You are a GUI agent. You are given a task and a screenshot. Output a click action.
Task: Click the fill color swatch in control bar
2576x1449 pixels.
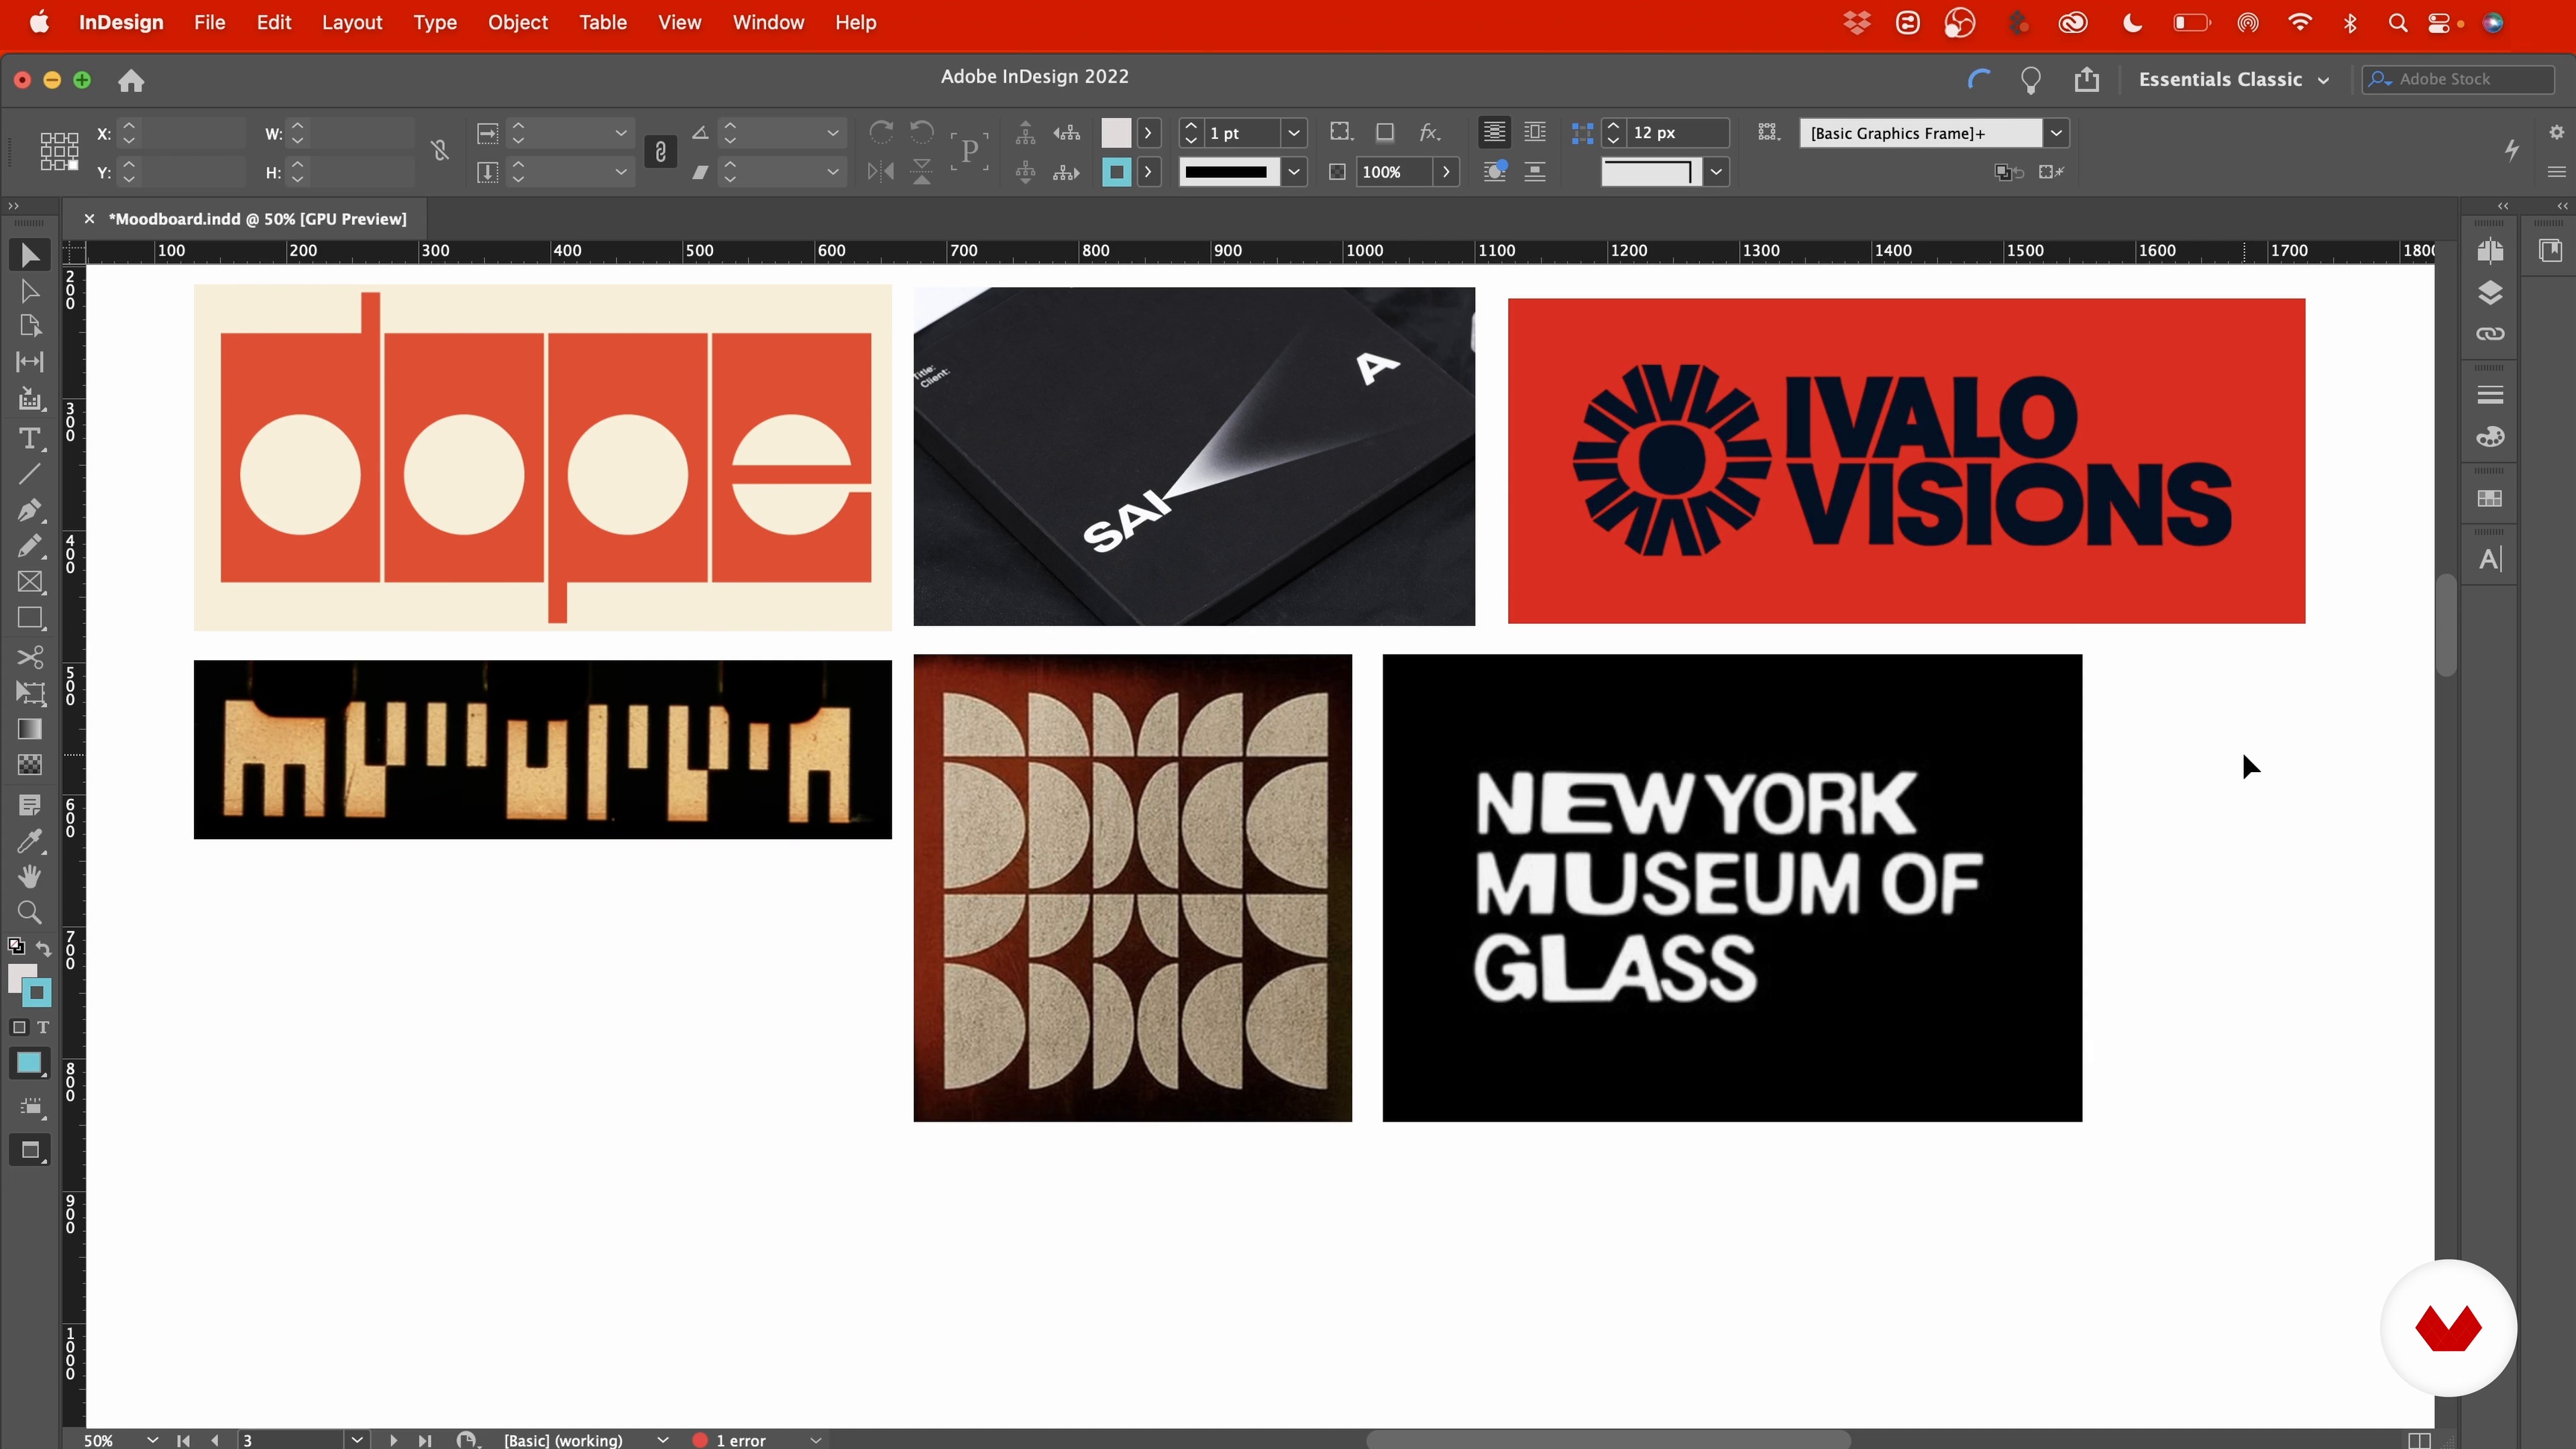tap(1116, 133)
